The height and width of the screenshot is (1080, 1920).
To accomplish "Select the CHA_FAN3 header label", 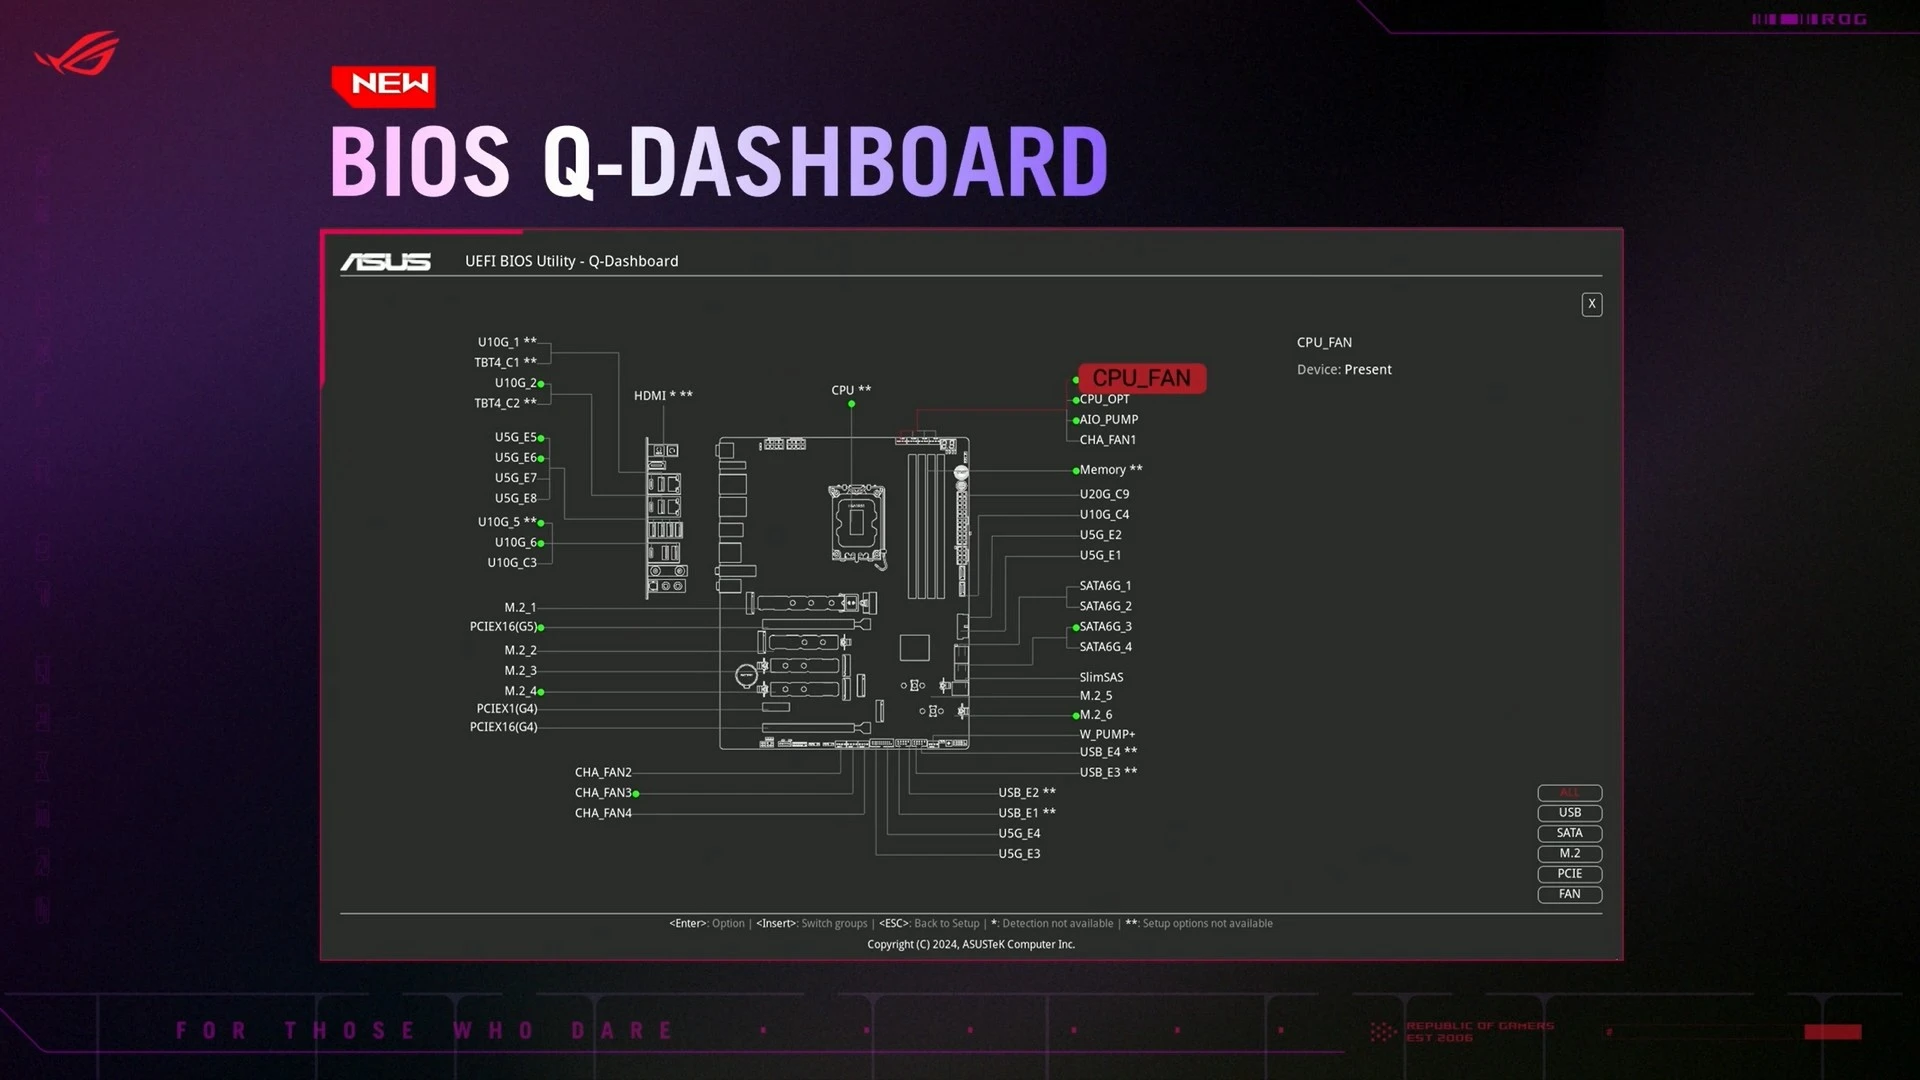I will pos(603,793).
